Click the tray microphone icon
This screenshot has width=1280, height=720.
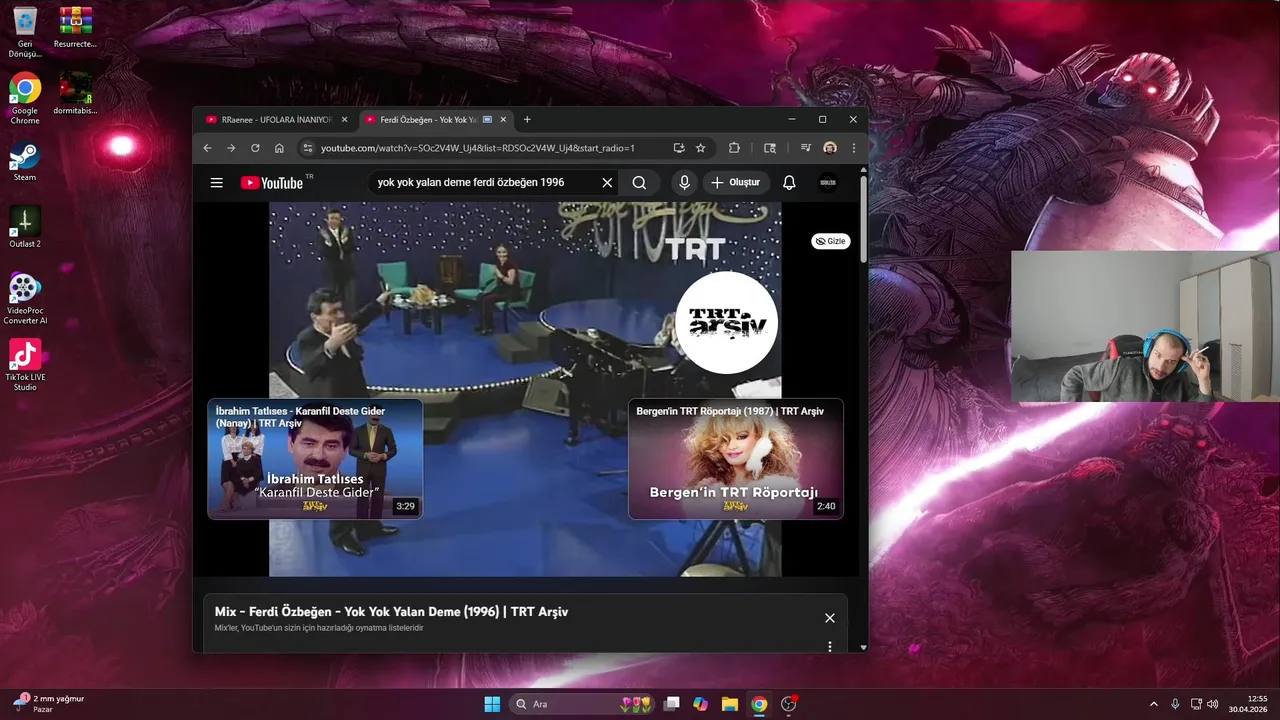1175,704
